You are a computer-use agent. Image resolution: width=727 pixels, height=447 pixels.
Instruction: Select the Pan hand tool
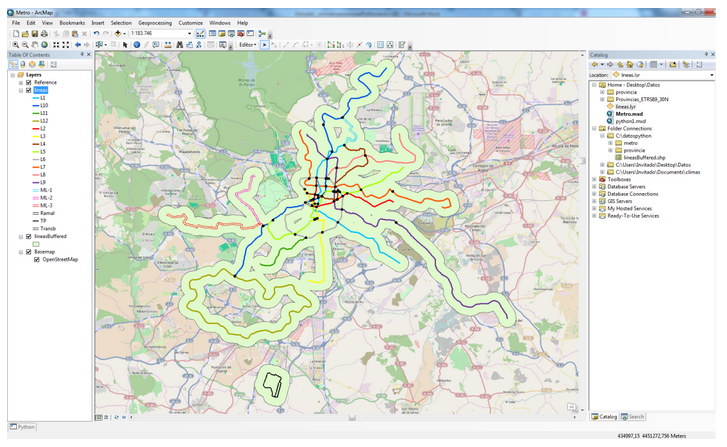pyautogui.click(x=35, y=45)
